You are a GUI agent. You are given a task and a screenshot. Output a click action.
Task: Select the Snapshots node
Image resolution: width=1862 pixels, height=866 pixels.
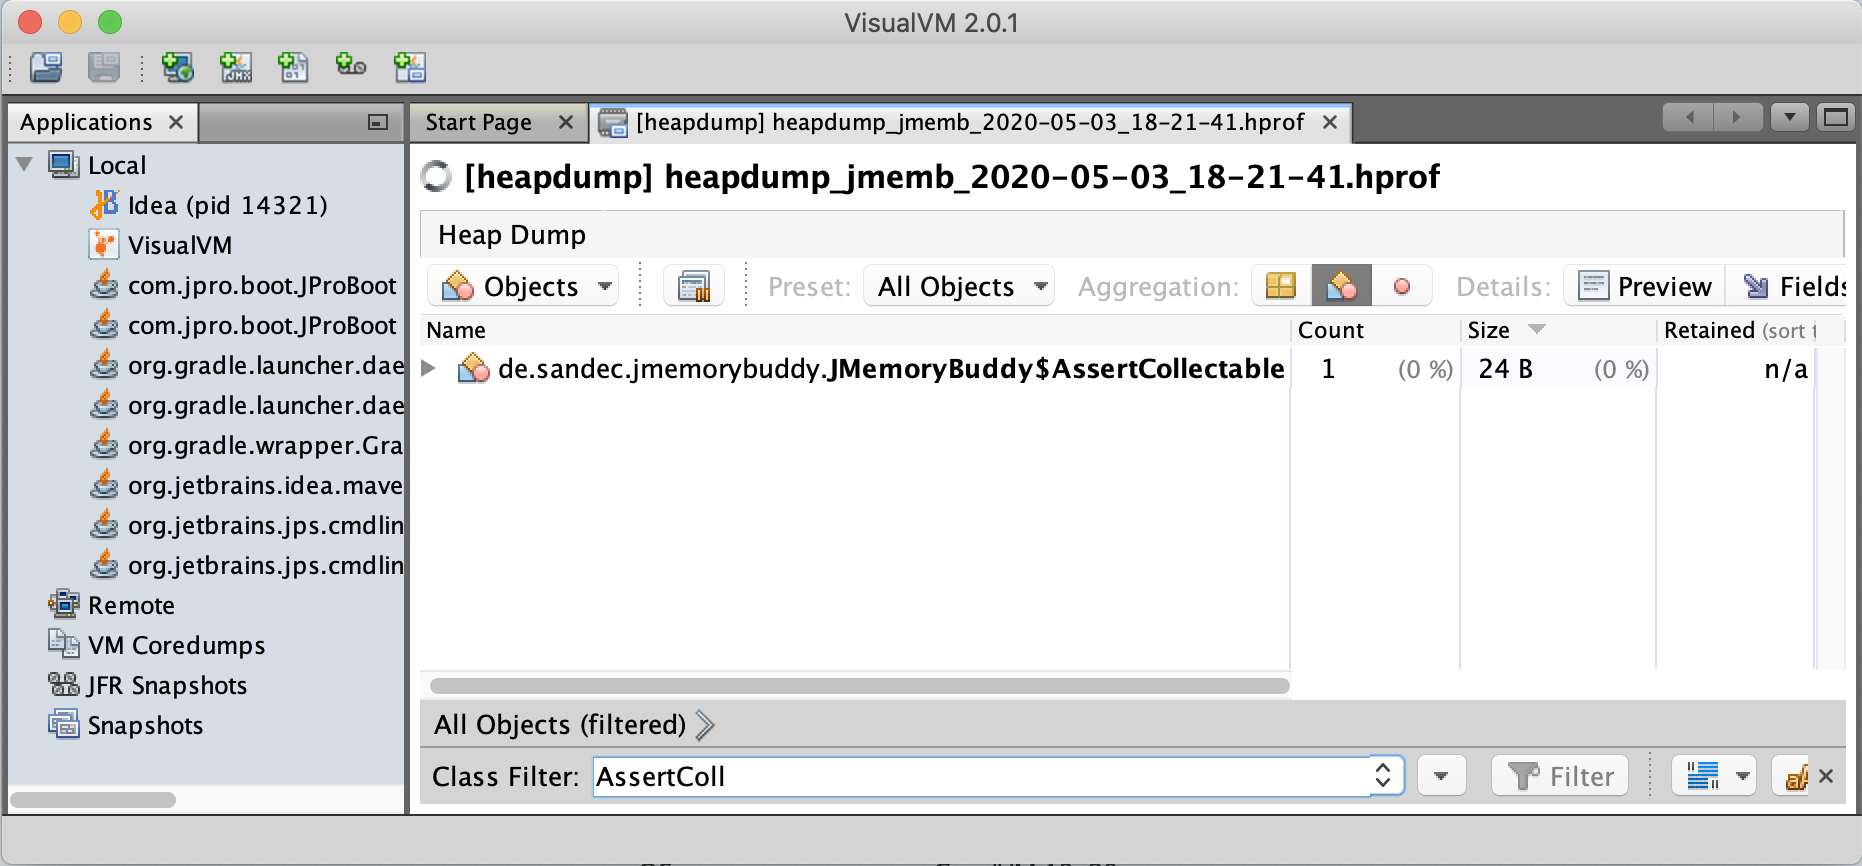(145, 725)
